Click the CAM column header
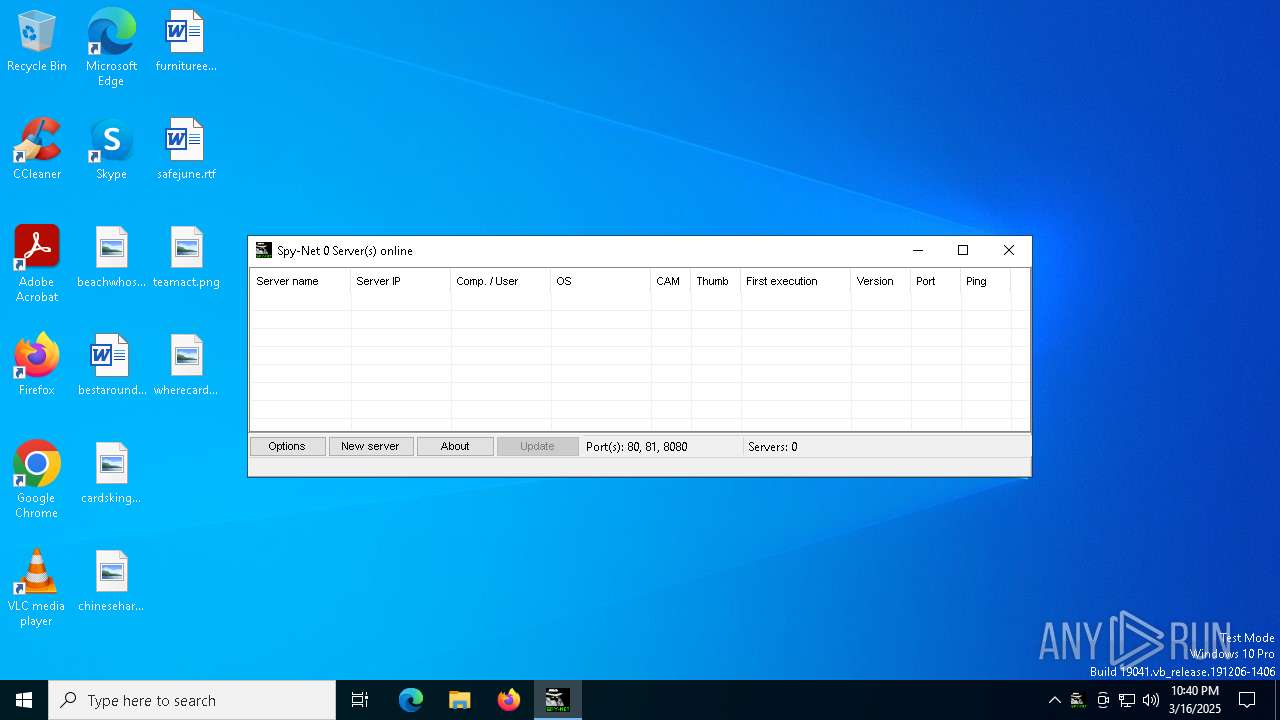Viewport: 1280px width, 720px height. (x=670, y=281)
